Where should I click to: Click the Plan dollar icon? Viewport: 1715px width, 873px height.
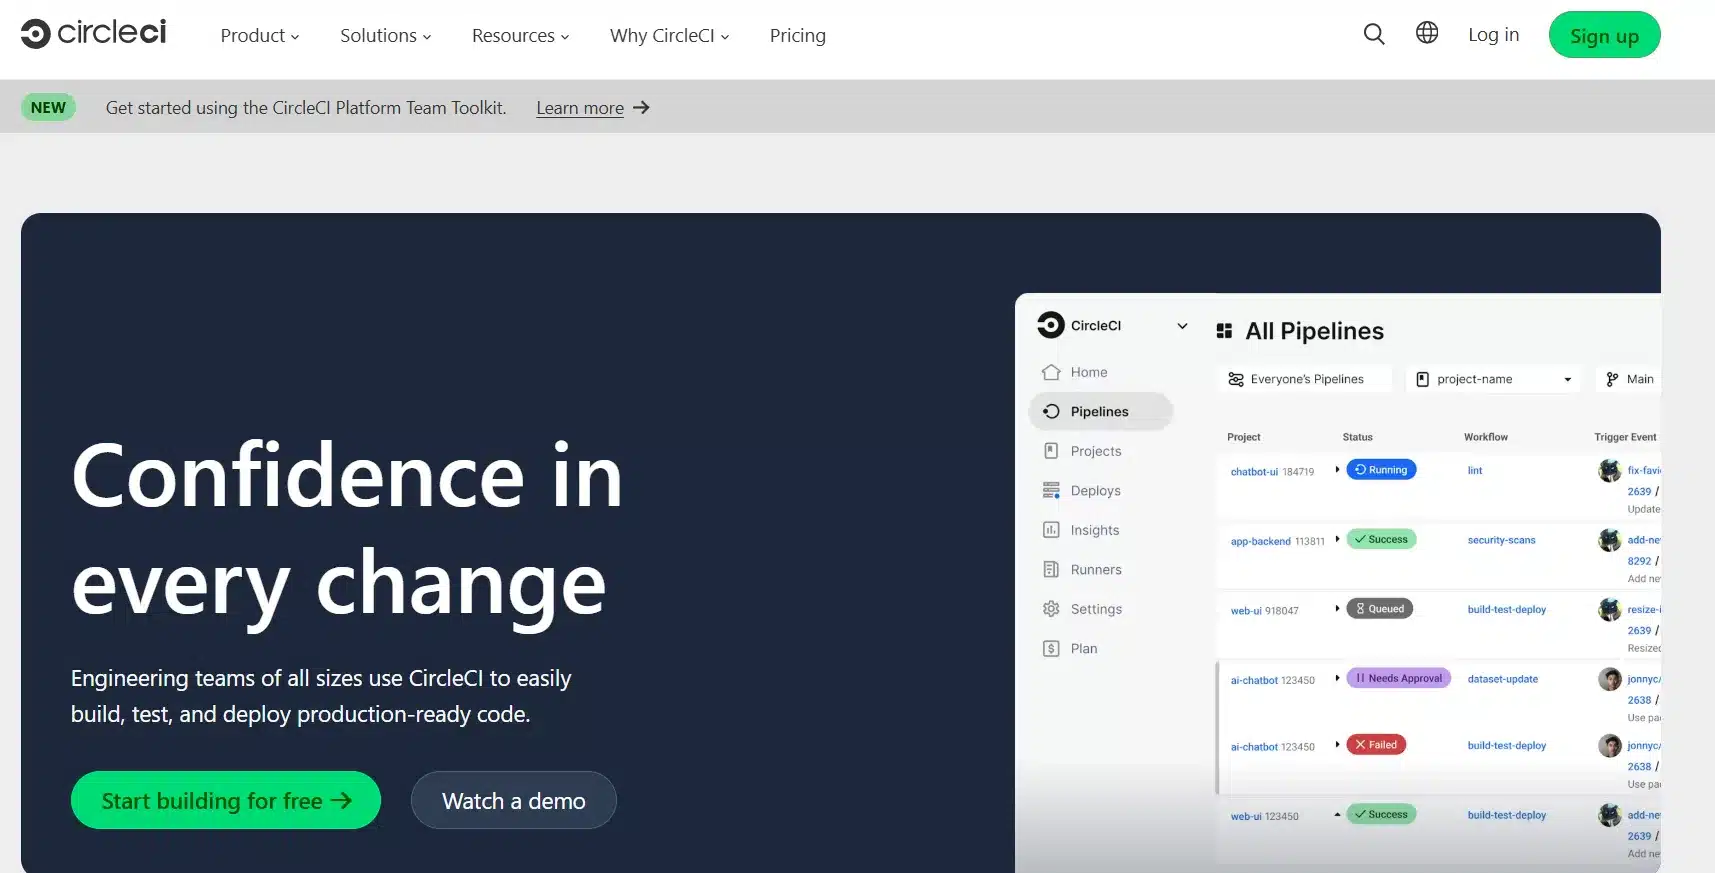(1051, 648)
